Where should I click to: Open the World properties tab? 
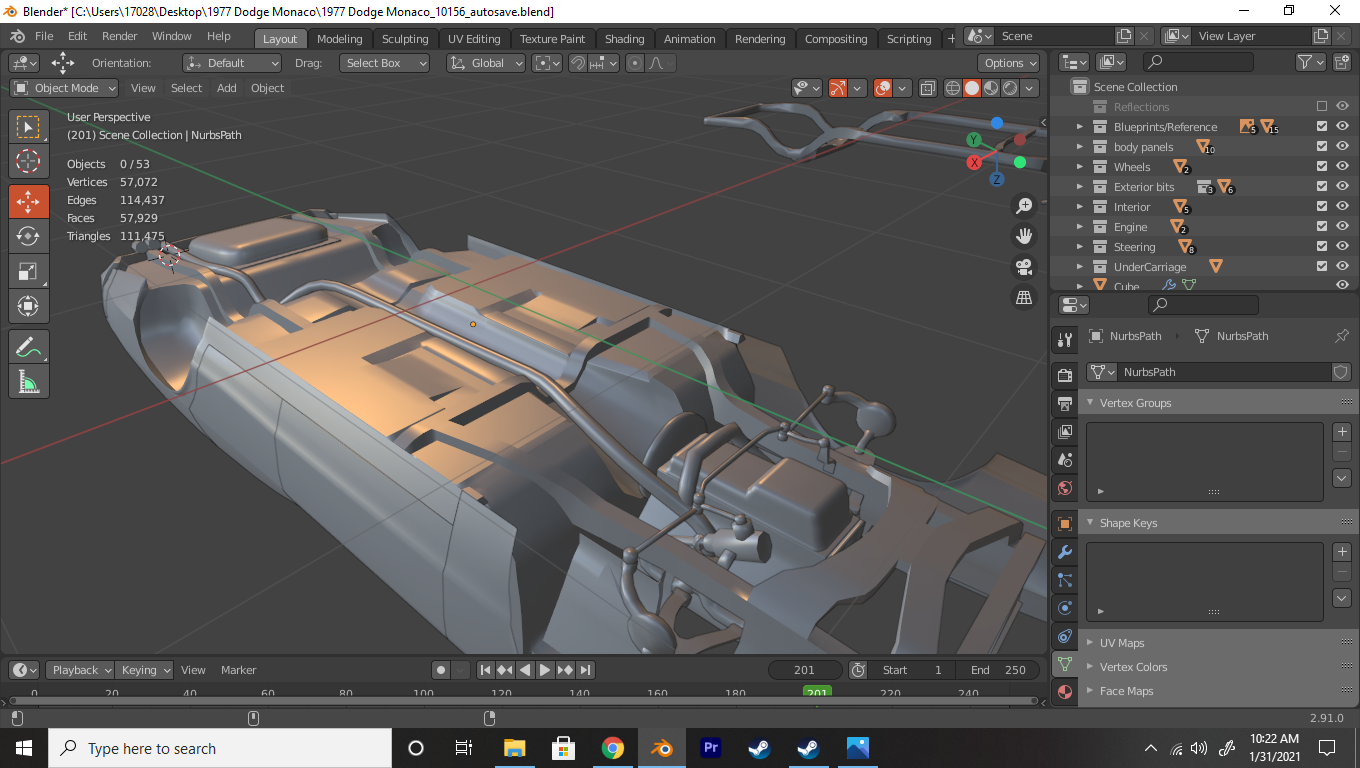tap(1065, 488)
